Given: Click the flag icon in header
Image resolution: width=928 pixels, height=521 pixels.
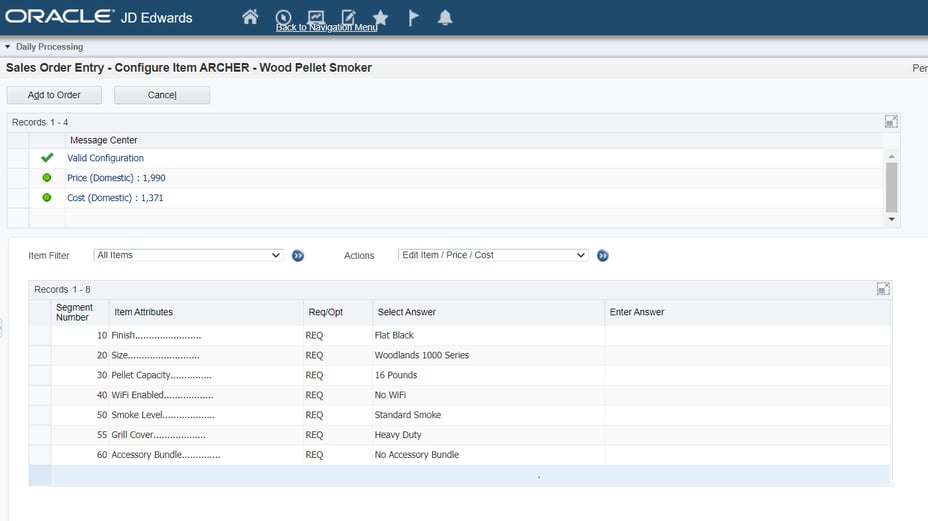Looking at the screenshot, I should (x=413, y=17).
